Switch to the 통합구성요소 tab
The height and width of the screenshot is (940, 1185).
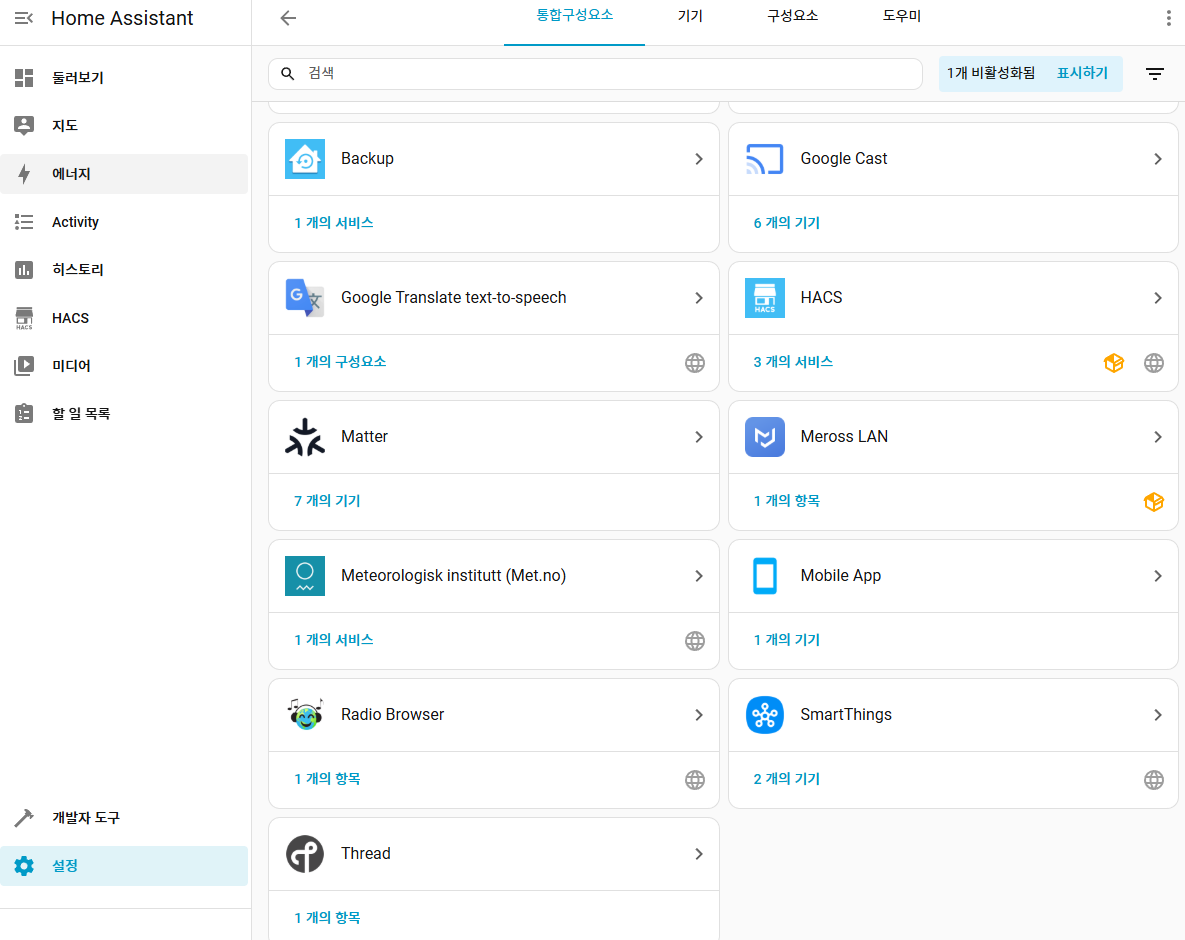pos(574,16)
